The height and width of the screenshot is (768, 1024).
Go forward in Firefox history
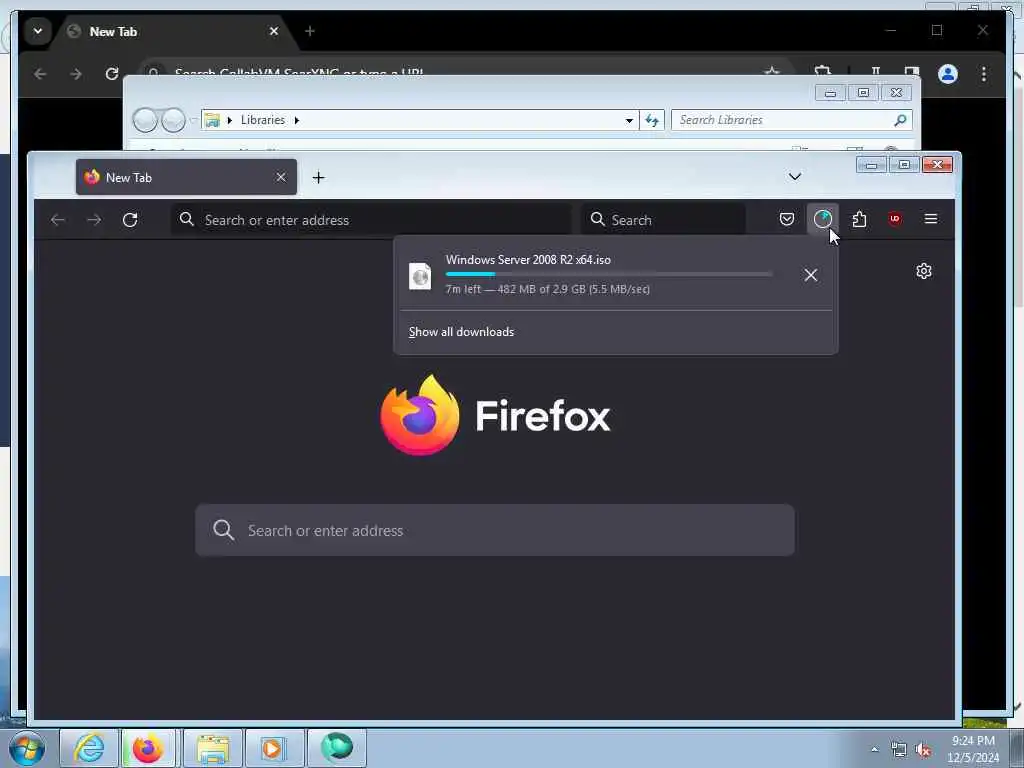(94, 220)
